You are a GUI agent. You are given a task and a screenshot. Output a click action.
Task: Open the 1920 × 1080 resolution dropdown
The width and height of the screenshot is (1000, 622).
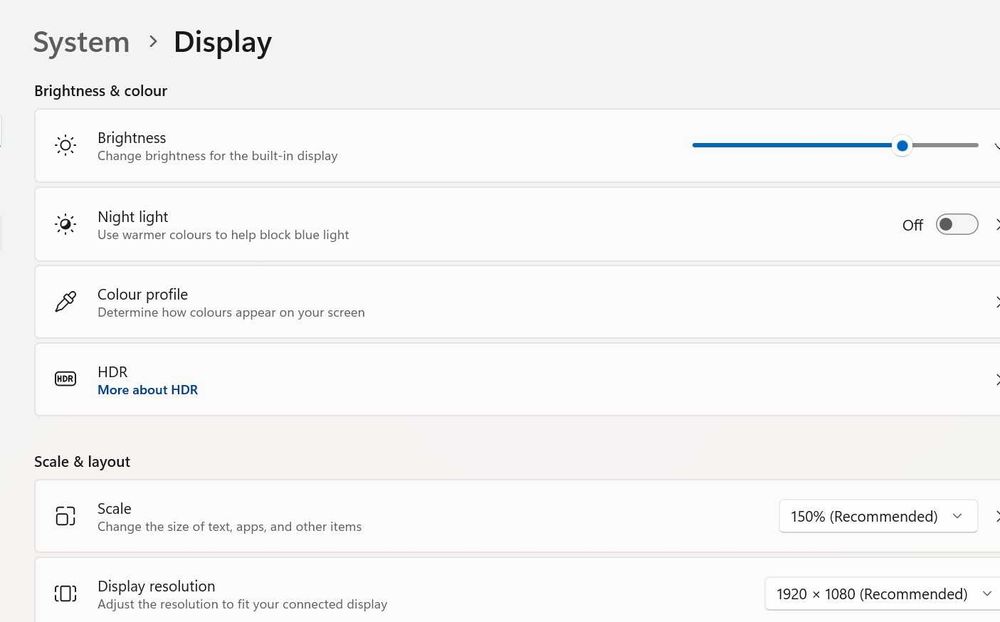pos(870,594)
